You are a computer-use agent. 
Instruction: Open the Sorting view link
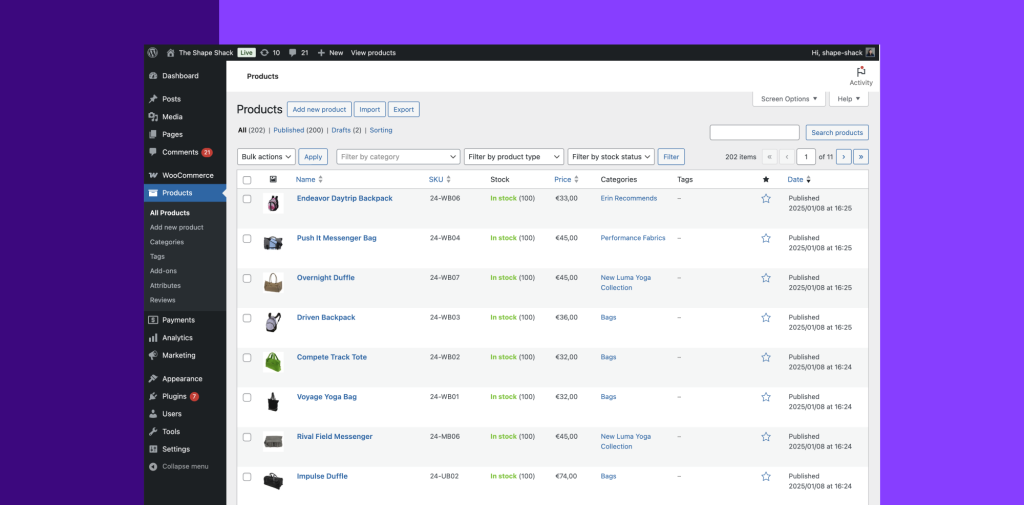[381, 131]
